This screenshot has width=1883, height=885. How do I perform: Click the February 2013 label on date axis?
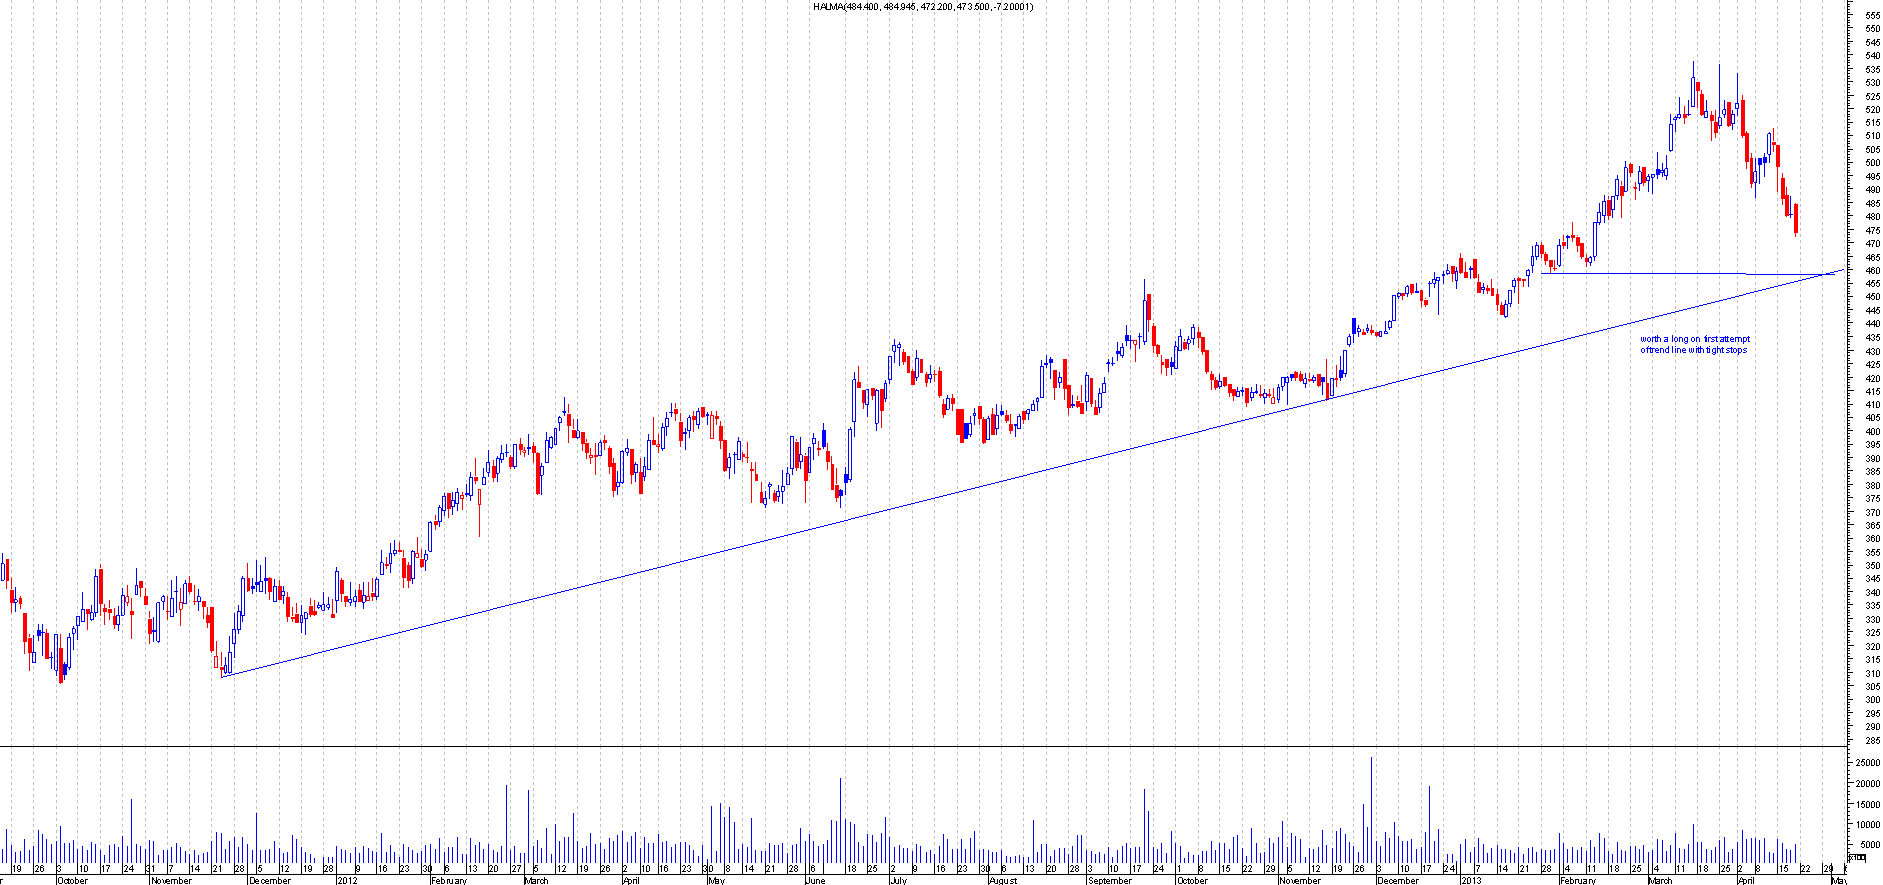pos(1578,881)
